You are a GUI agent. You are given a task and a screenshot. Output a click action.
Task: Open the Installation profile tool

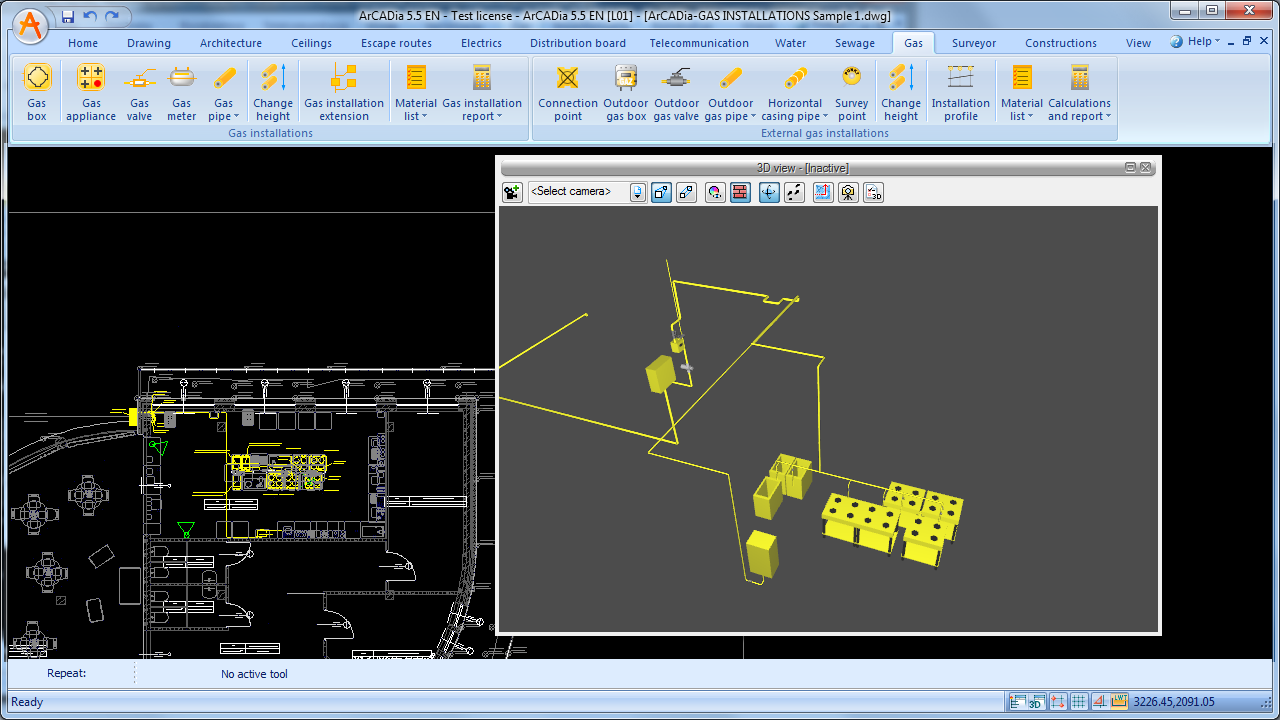tap(960, 92)
